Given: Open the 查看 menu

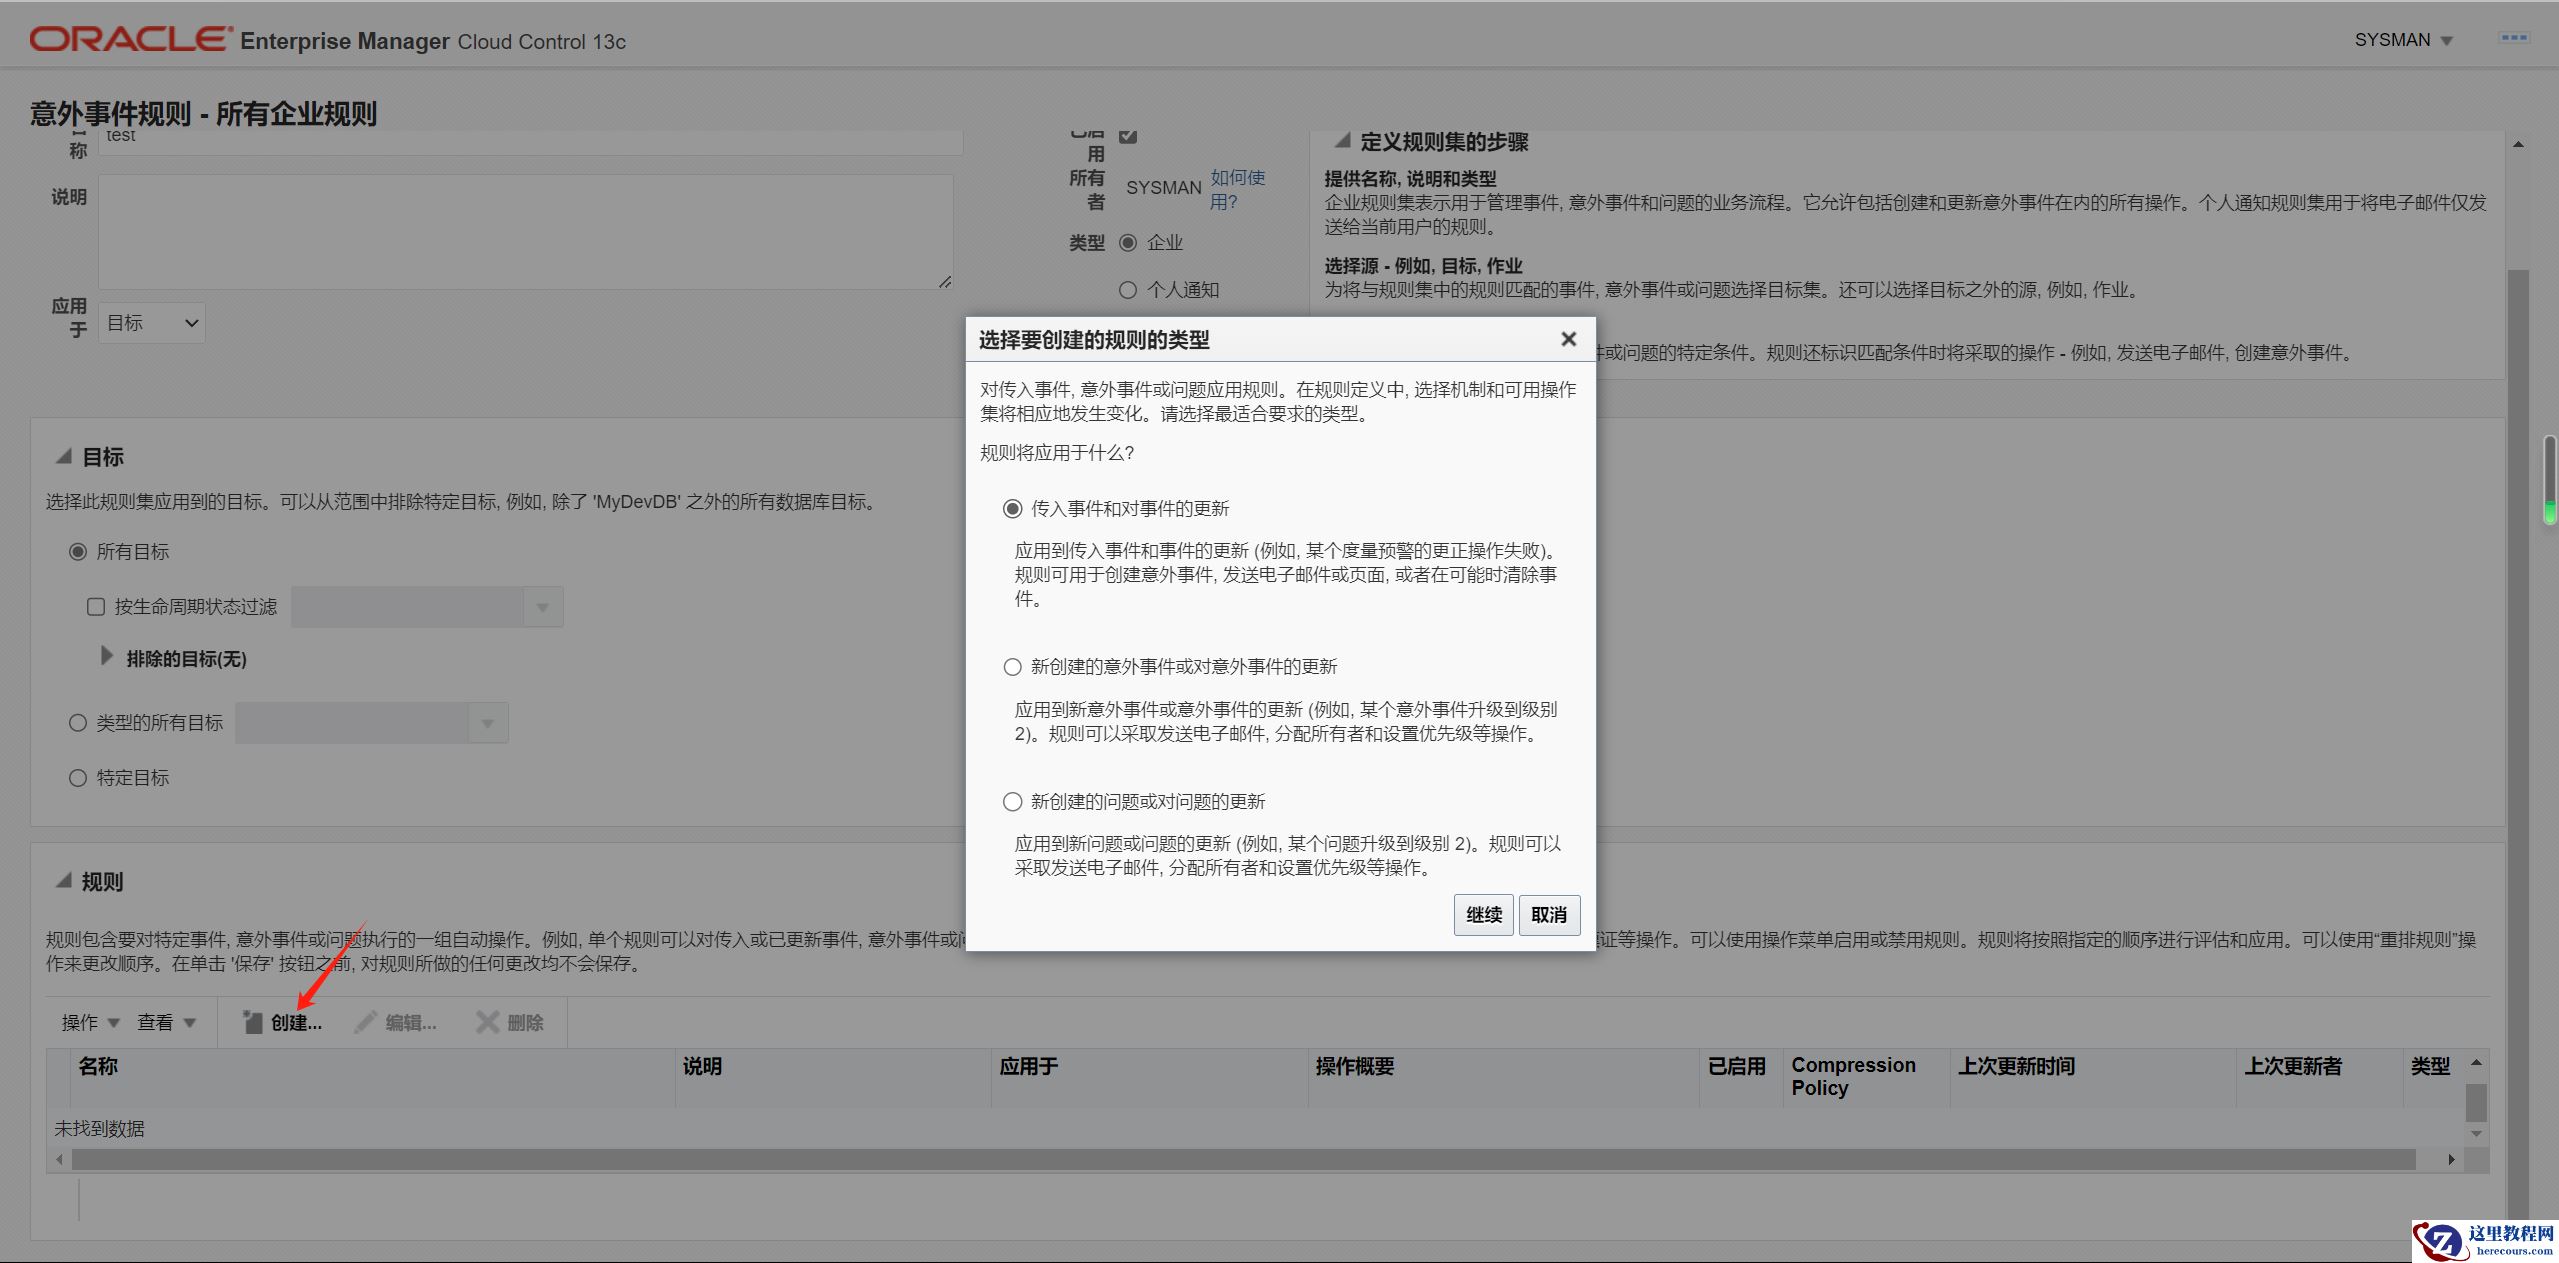Looking at the screenshot, I should (166, 1022).
